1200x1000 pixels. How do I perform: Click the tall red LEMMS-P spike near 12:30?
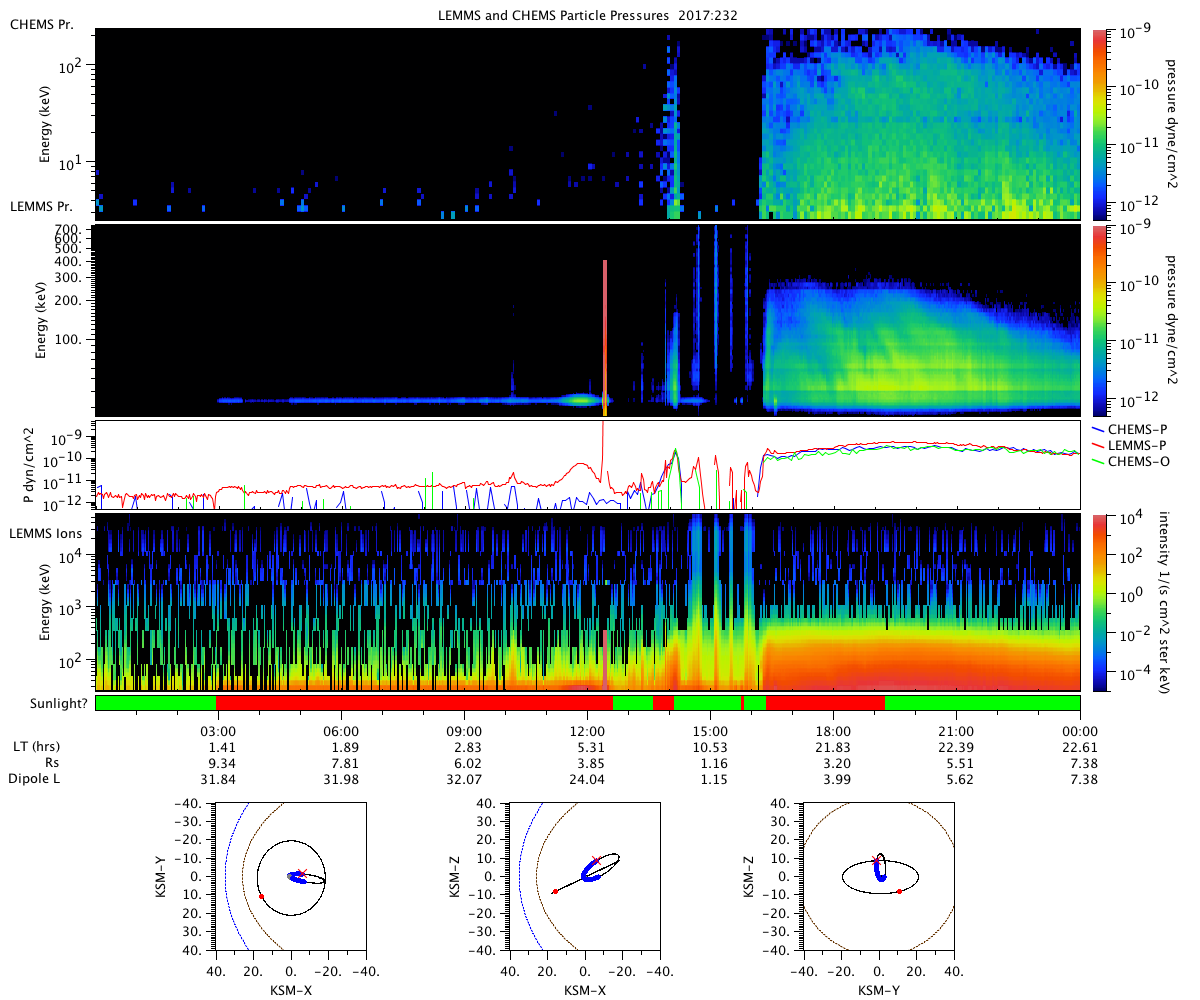click(x=602, y=440)
